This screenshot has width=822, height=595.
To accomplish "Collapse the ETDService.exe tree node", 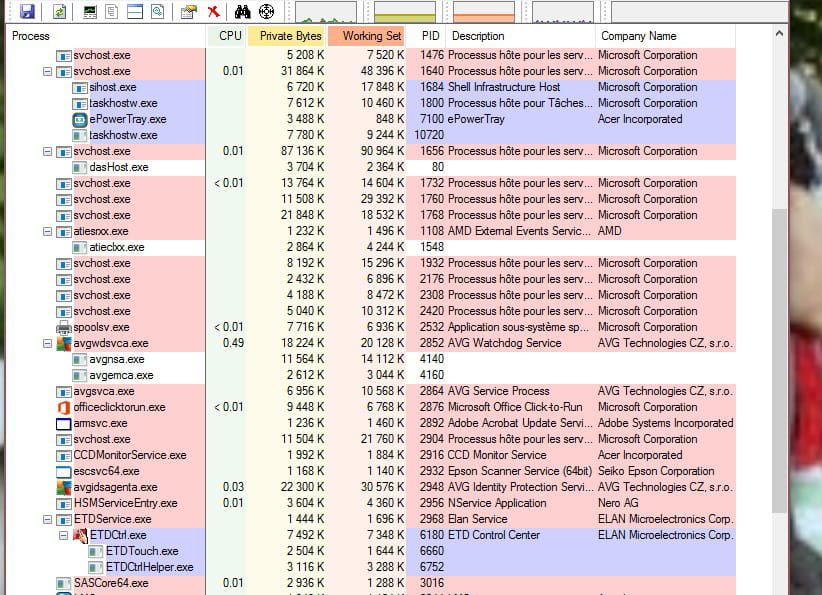I will pyautogui.click(x=47, y=520).
